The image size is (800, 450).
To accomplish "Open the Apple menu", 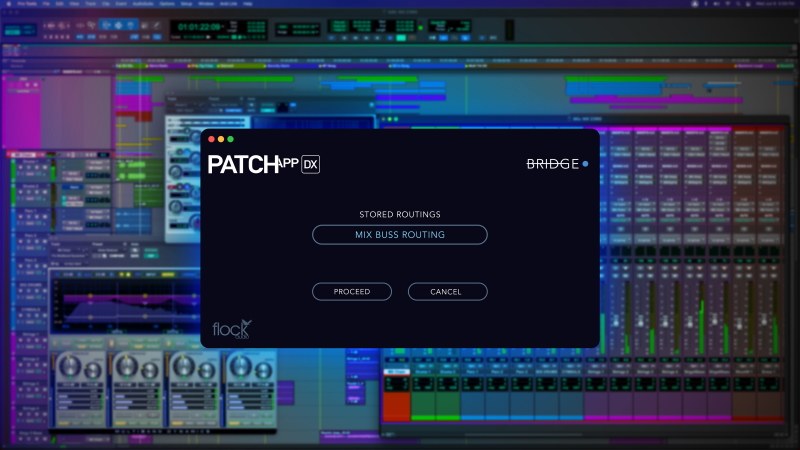I will 9,4.
